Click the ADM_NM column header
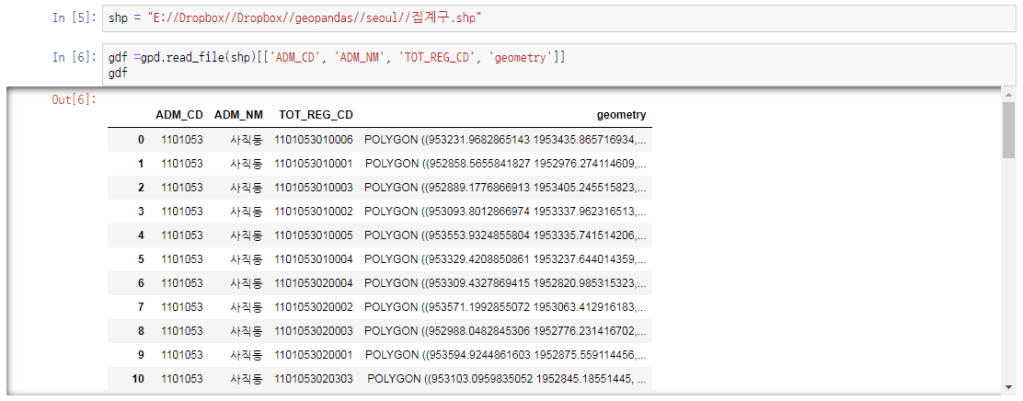This screenshot has width=1023, height=401. coord(238,115)
